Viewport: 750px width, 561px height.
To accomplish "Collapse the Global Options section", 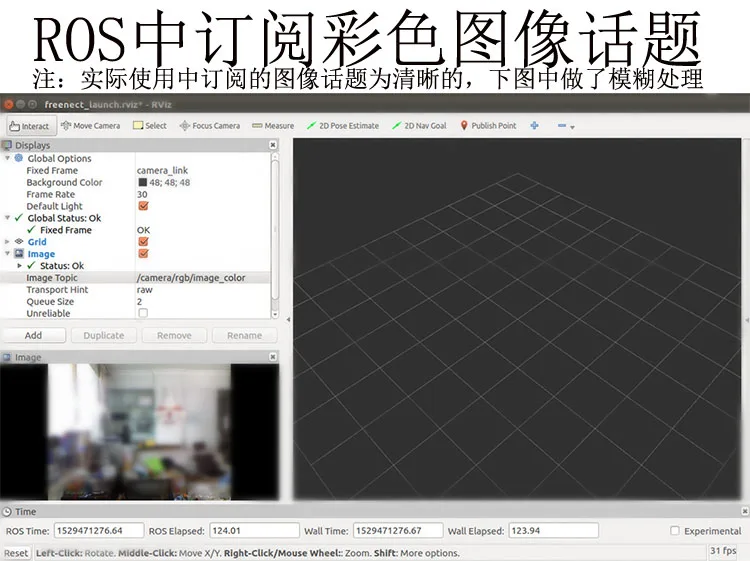I will coord(7,158).
